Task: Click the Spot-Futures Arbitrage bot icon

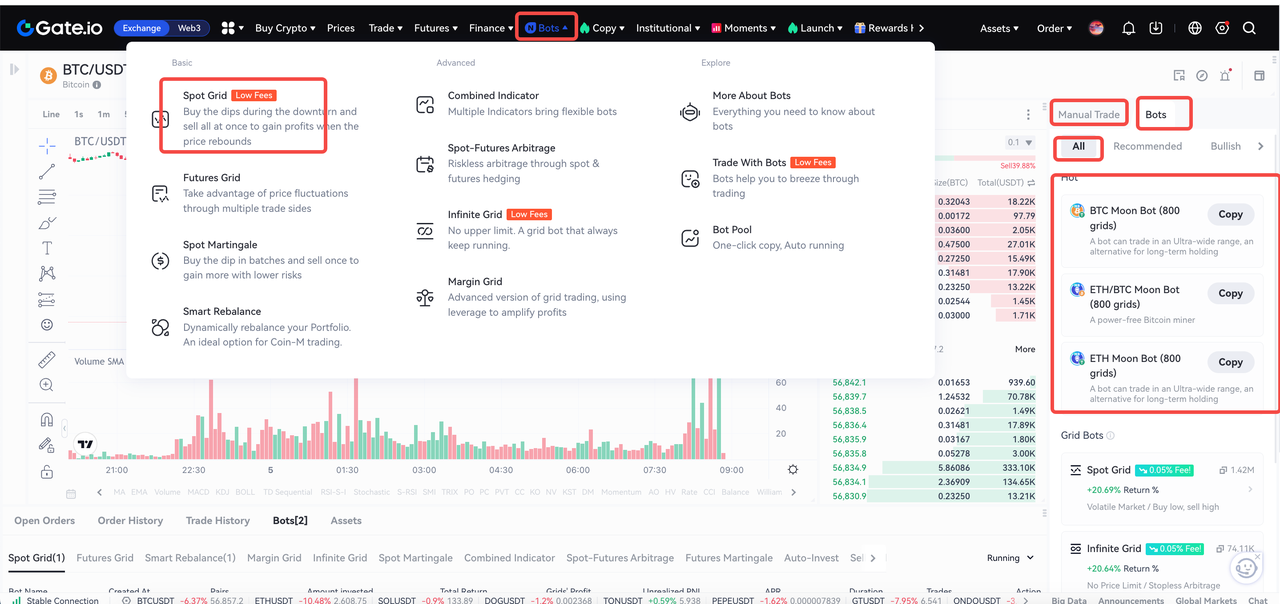Action: [426, 164]
